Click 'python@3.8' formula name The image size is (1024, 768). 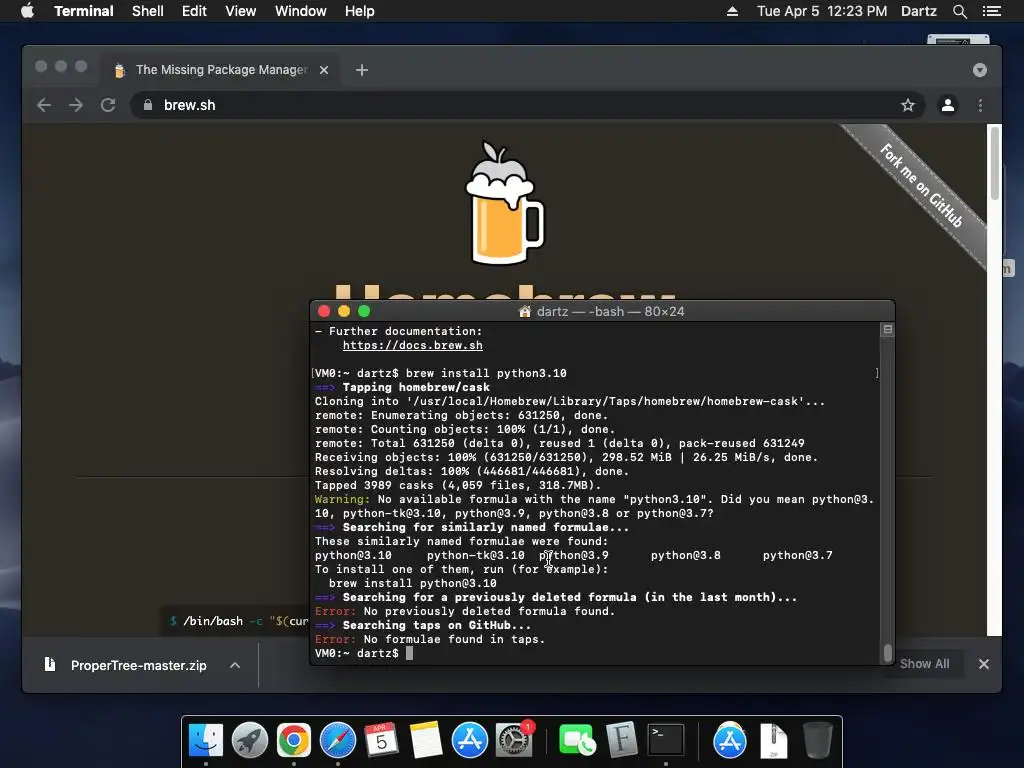[686, 555]
